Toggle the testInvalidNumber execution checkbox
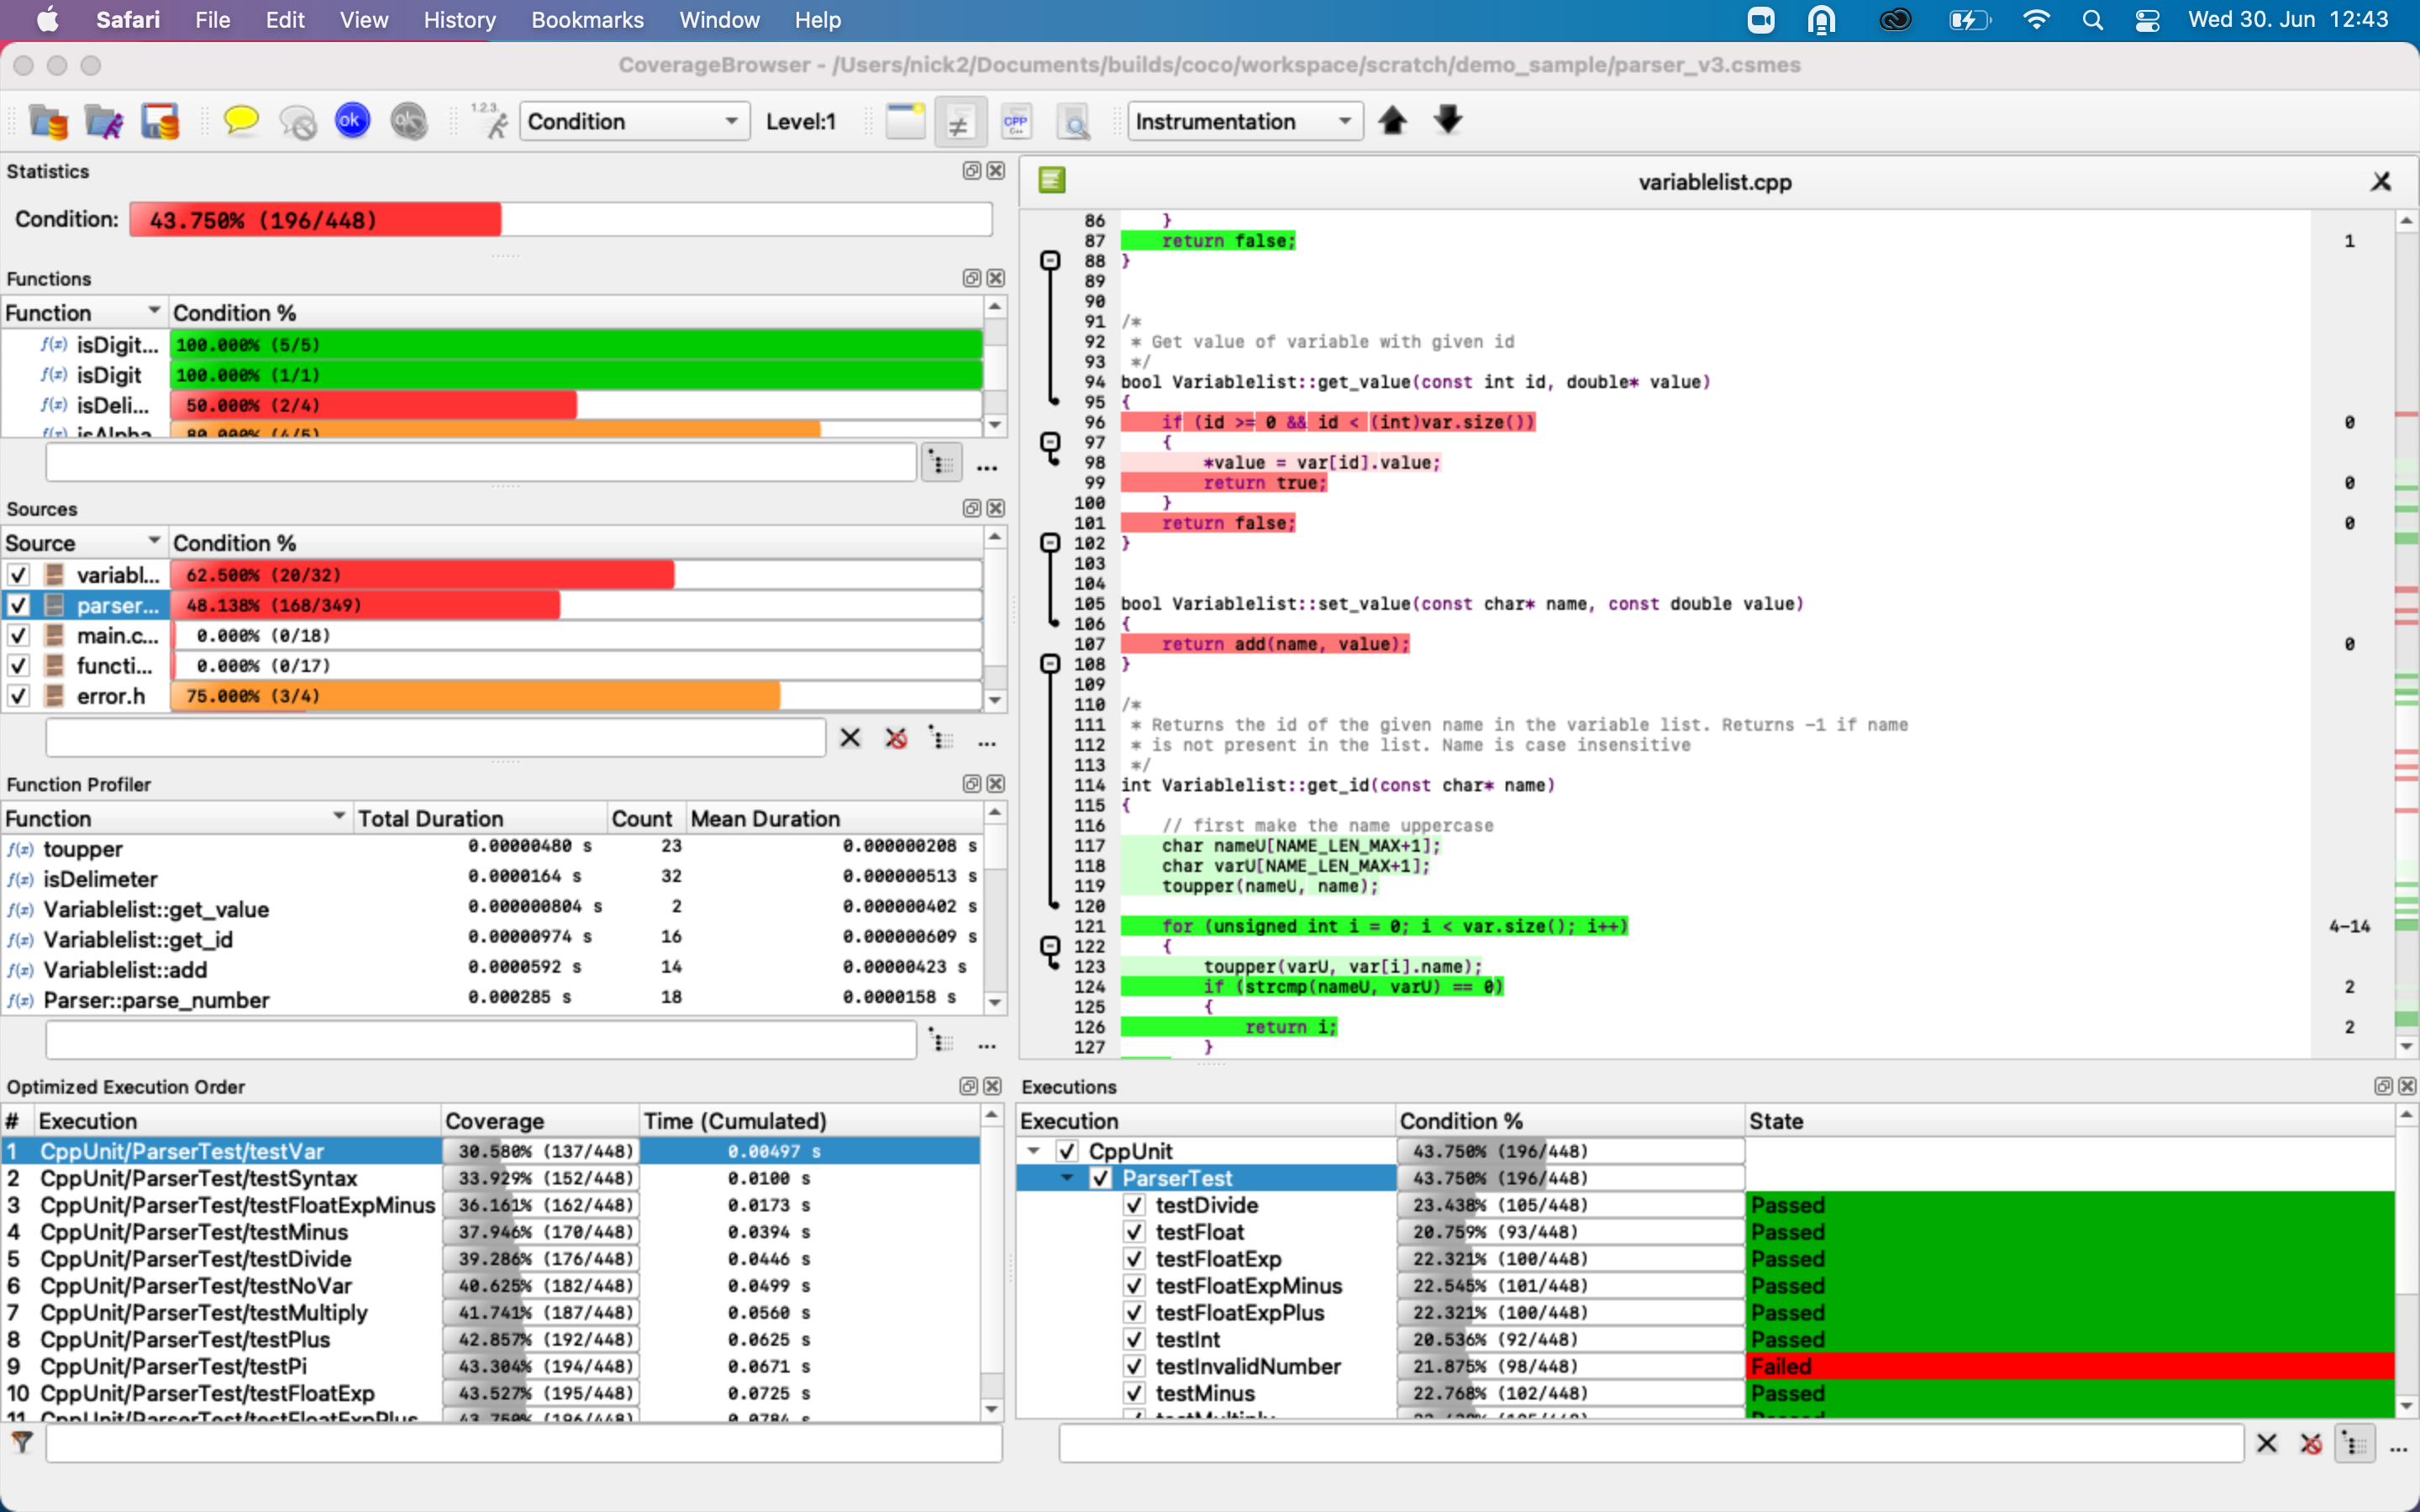 (1134, 1366)
